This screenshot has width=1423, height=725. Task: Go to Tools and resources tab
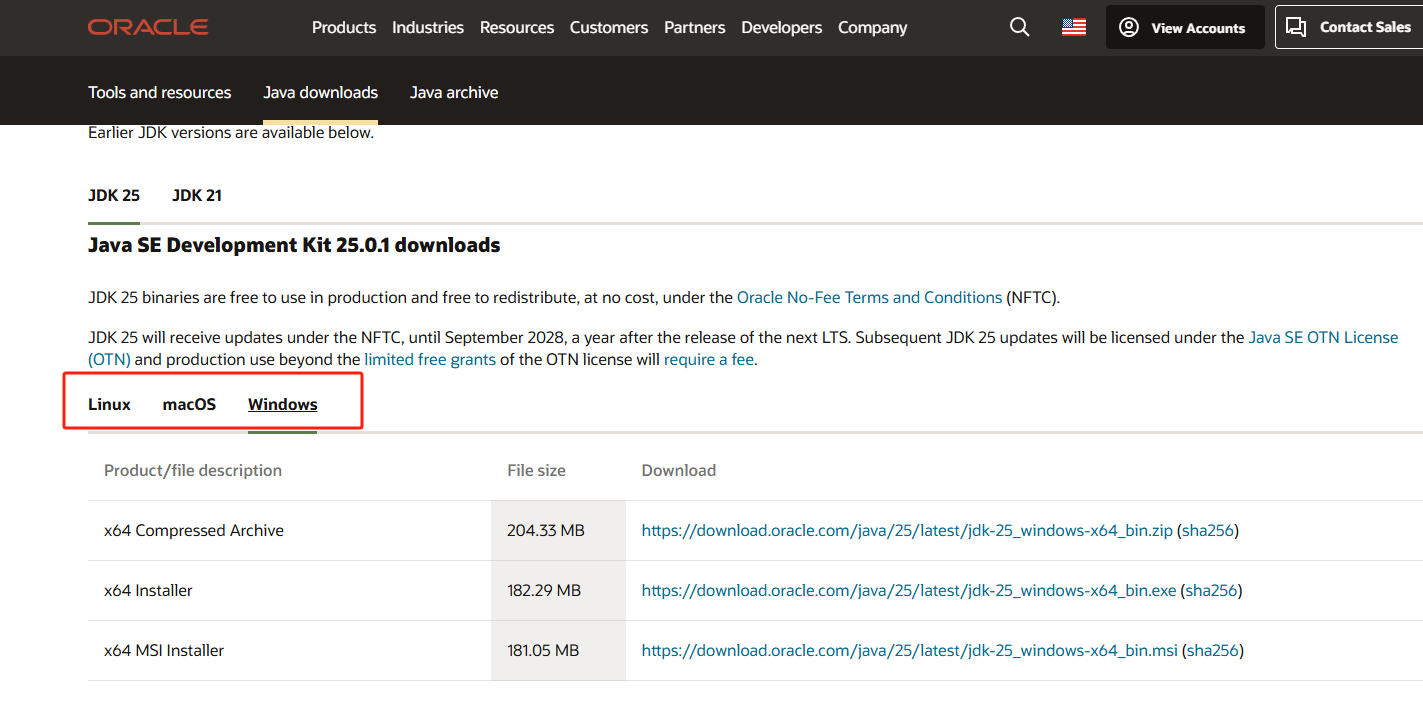click(160, 92)
